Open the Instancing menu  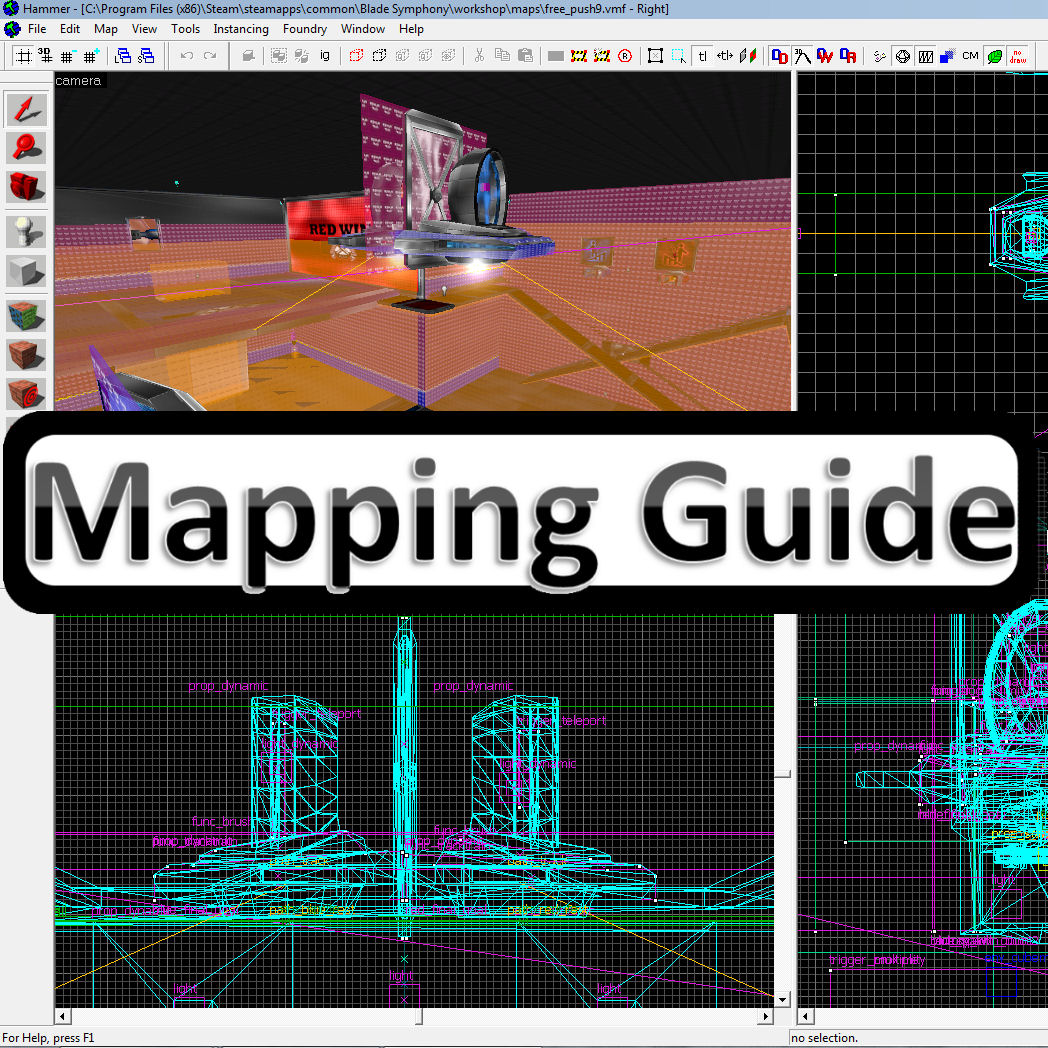(241, 29)
